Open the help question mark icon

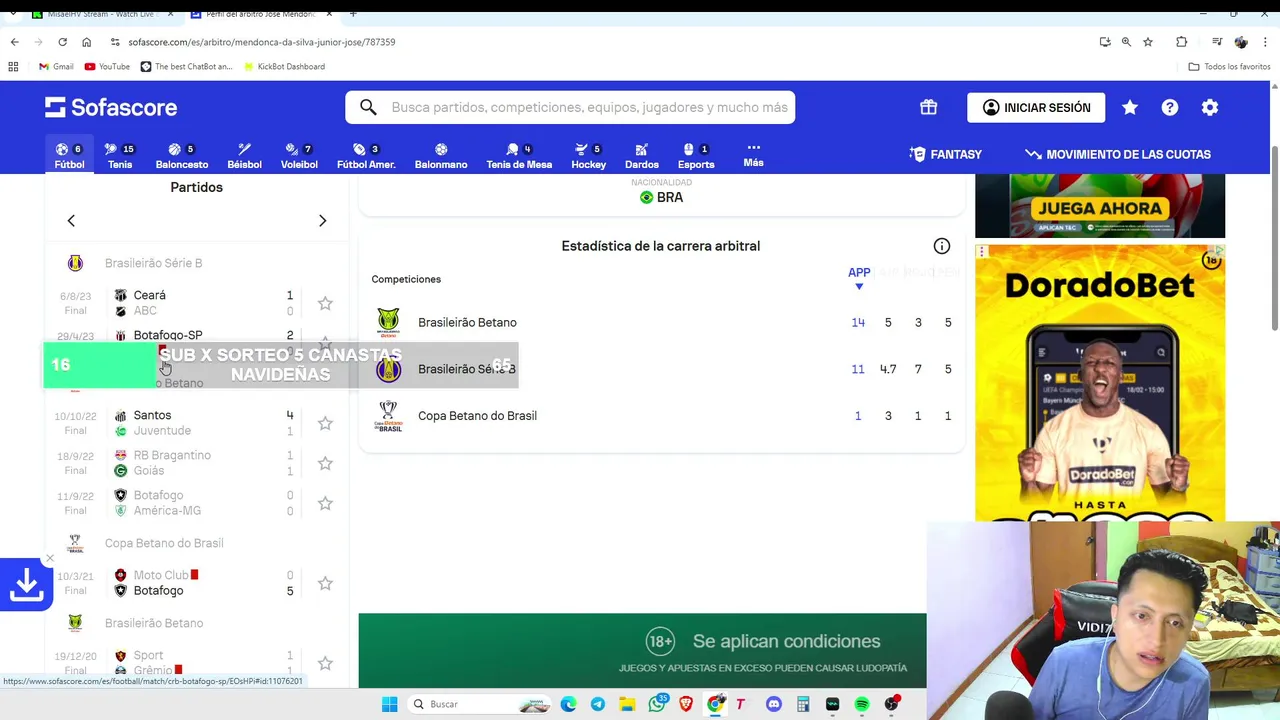(x=1170, y=107)
